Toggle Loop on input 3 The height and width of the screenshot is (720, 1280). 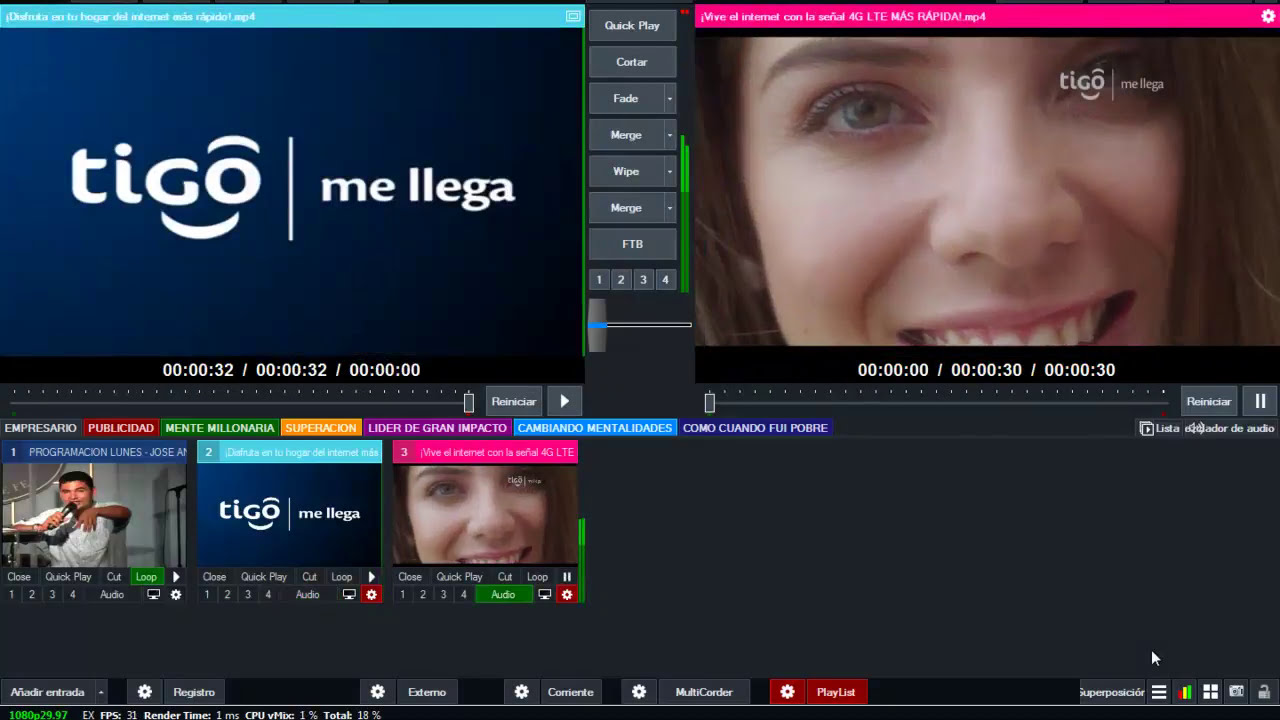537,577
